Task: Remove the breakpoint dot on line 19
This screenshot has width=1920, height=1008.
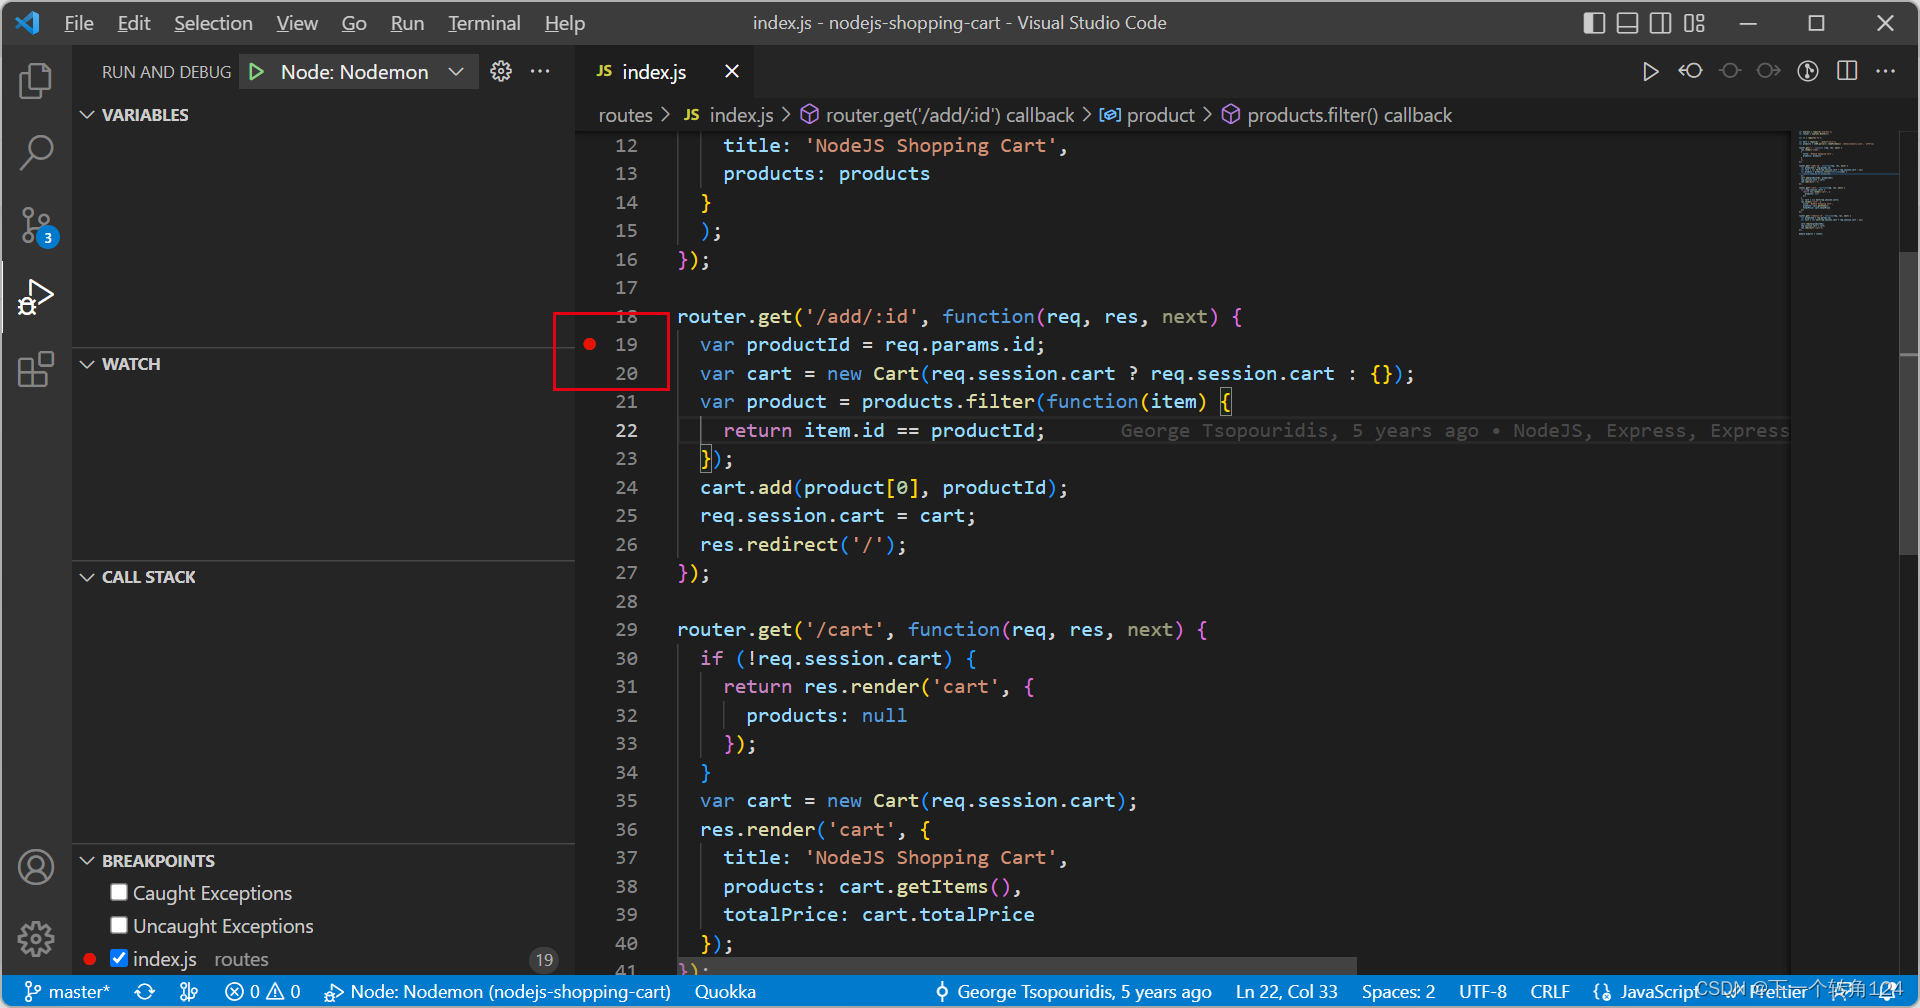Action: pos(590,344)
